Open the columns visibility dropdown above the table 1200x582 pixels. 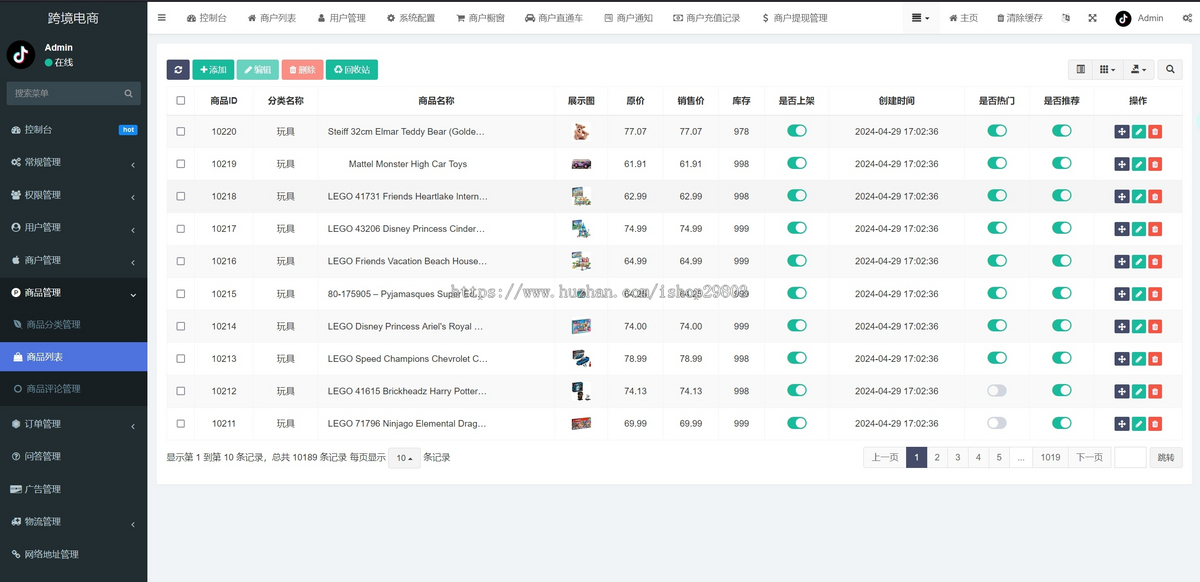(1107, 69)
